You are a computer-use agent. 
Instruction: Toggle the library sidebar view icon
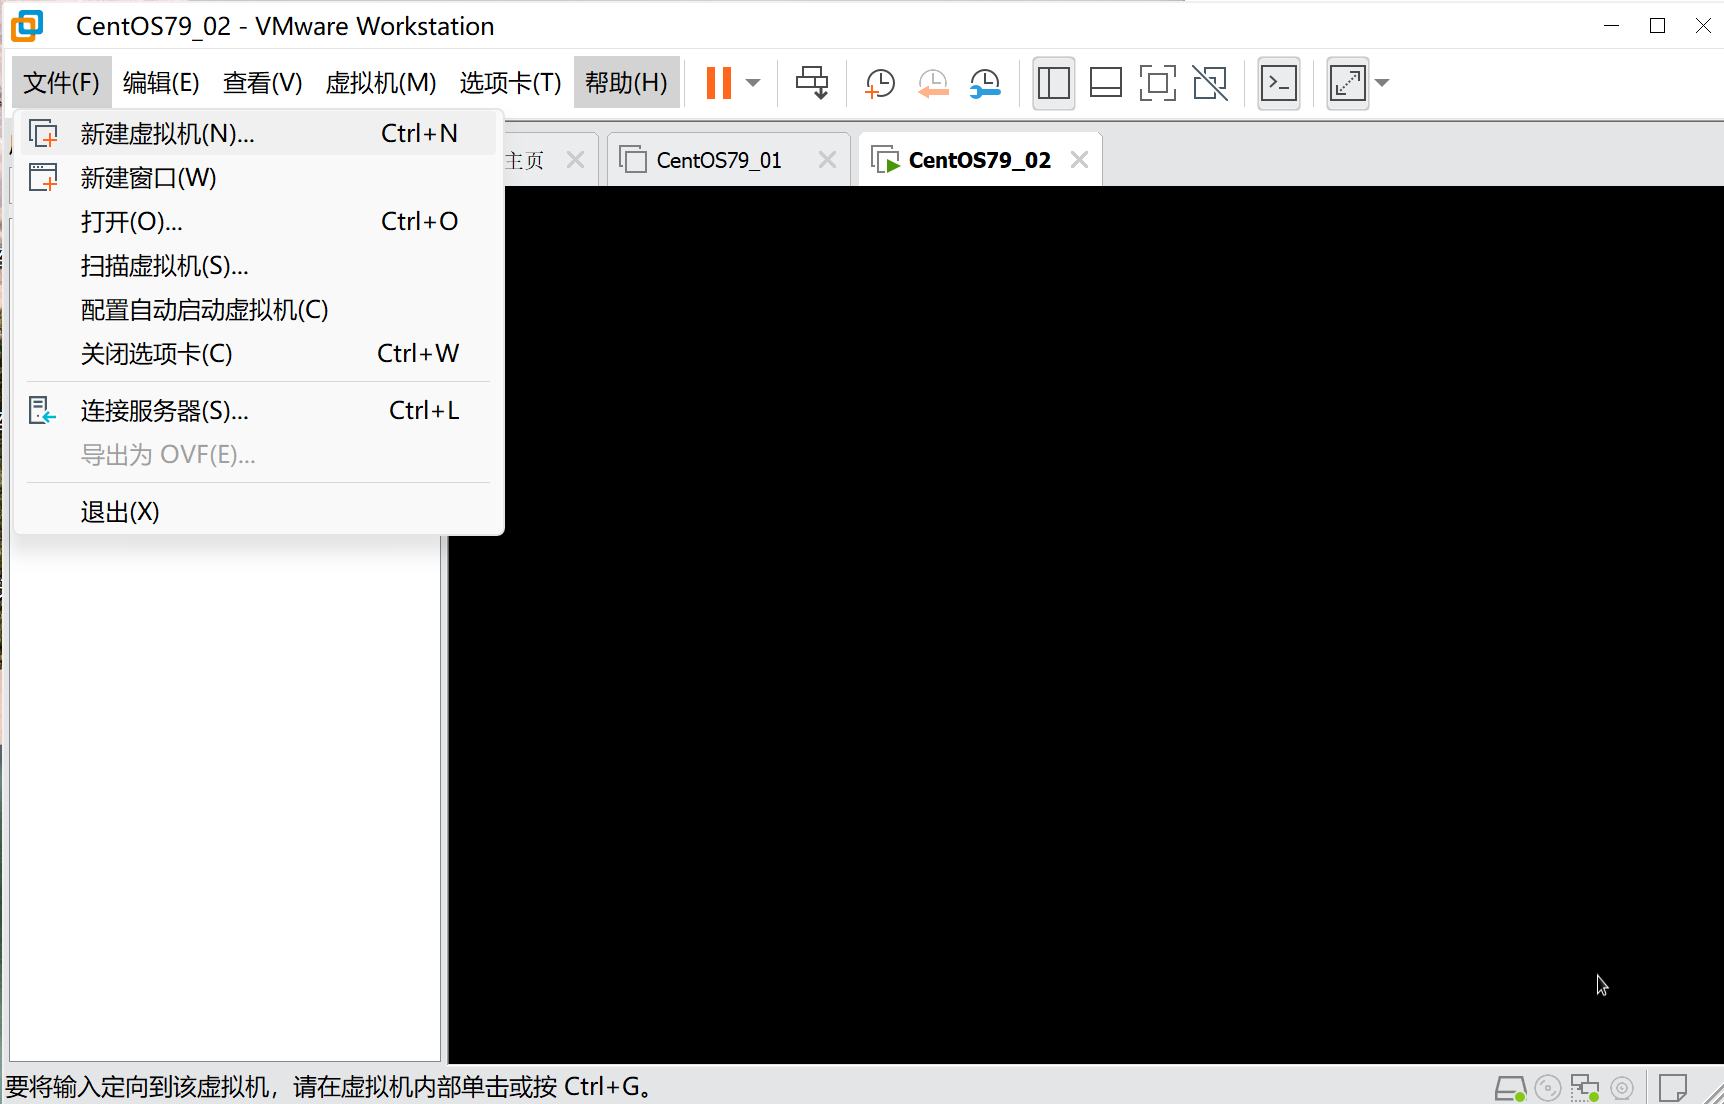tap(1053, 83)
